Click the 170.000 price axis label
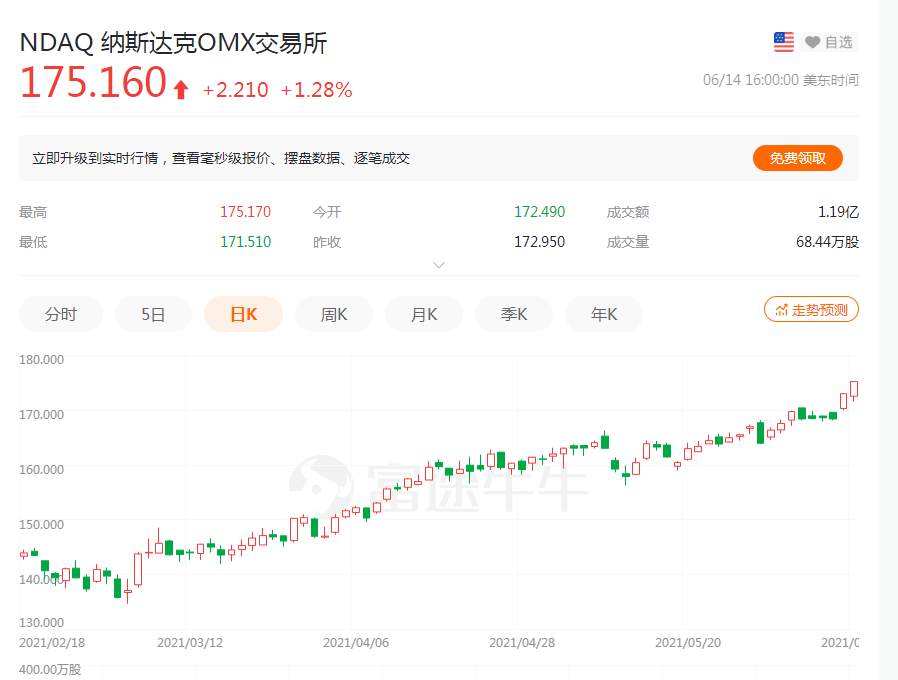Viewport: 898px width, 680px height. pyautogui.click(x=42, y=414)
